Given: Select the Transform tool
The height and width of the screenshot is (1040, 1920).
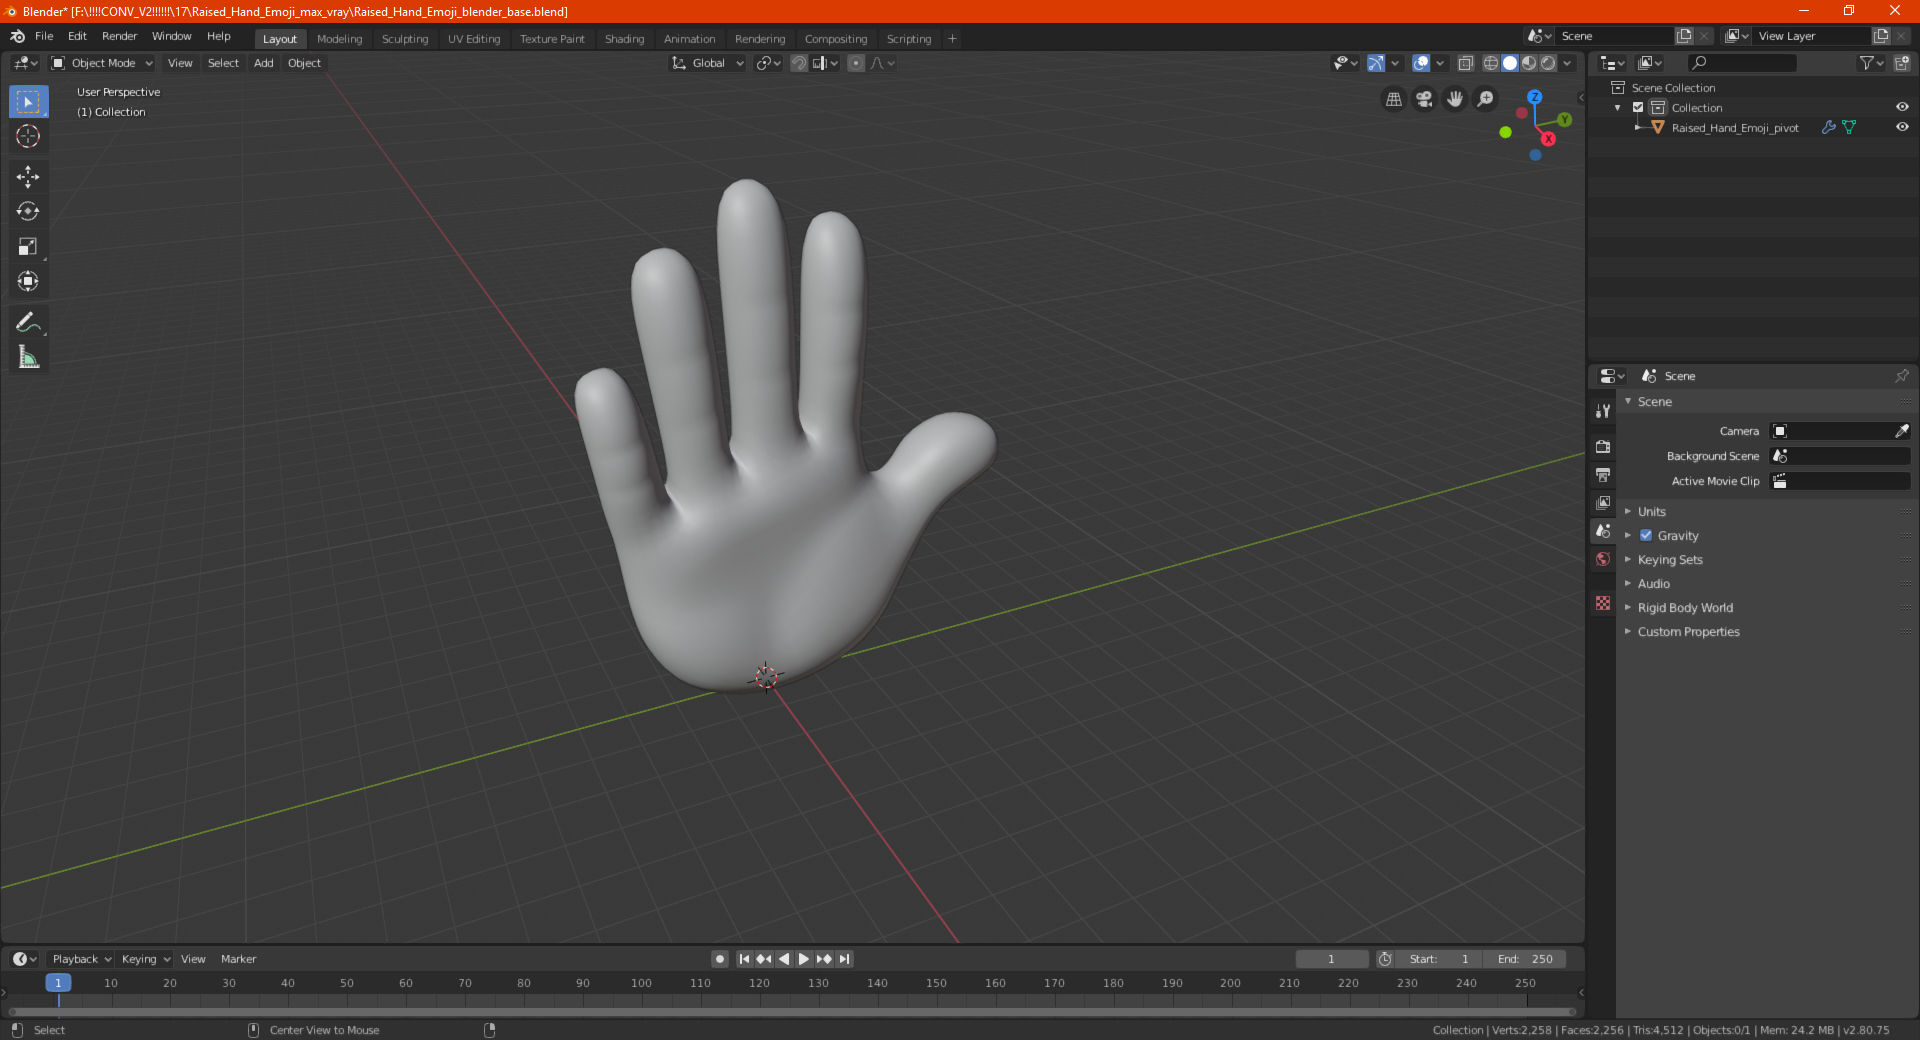Looking at the screenshot, I should 28,282.
